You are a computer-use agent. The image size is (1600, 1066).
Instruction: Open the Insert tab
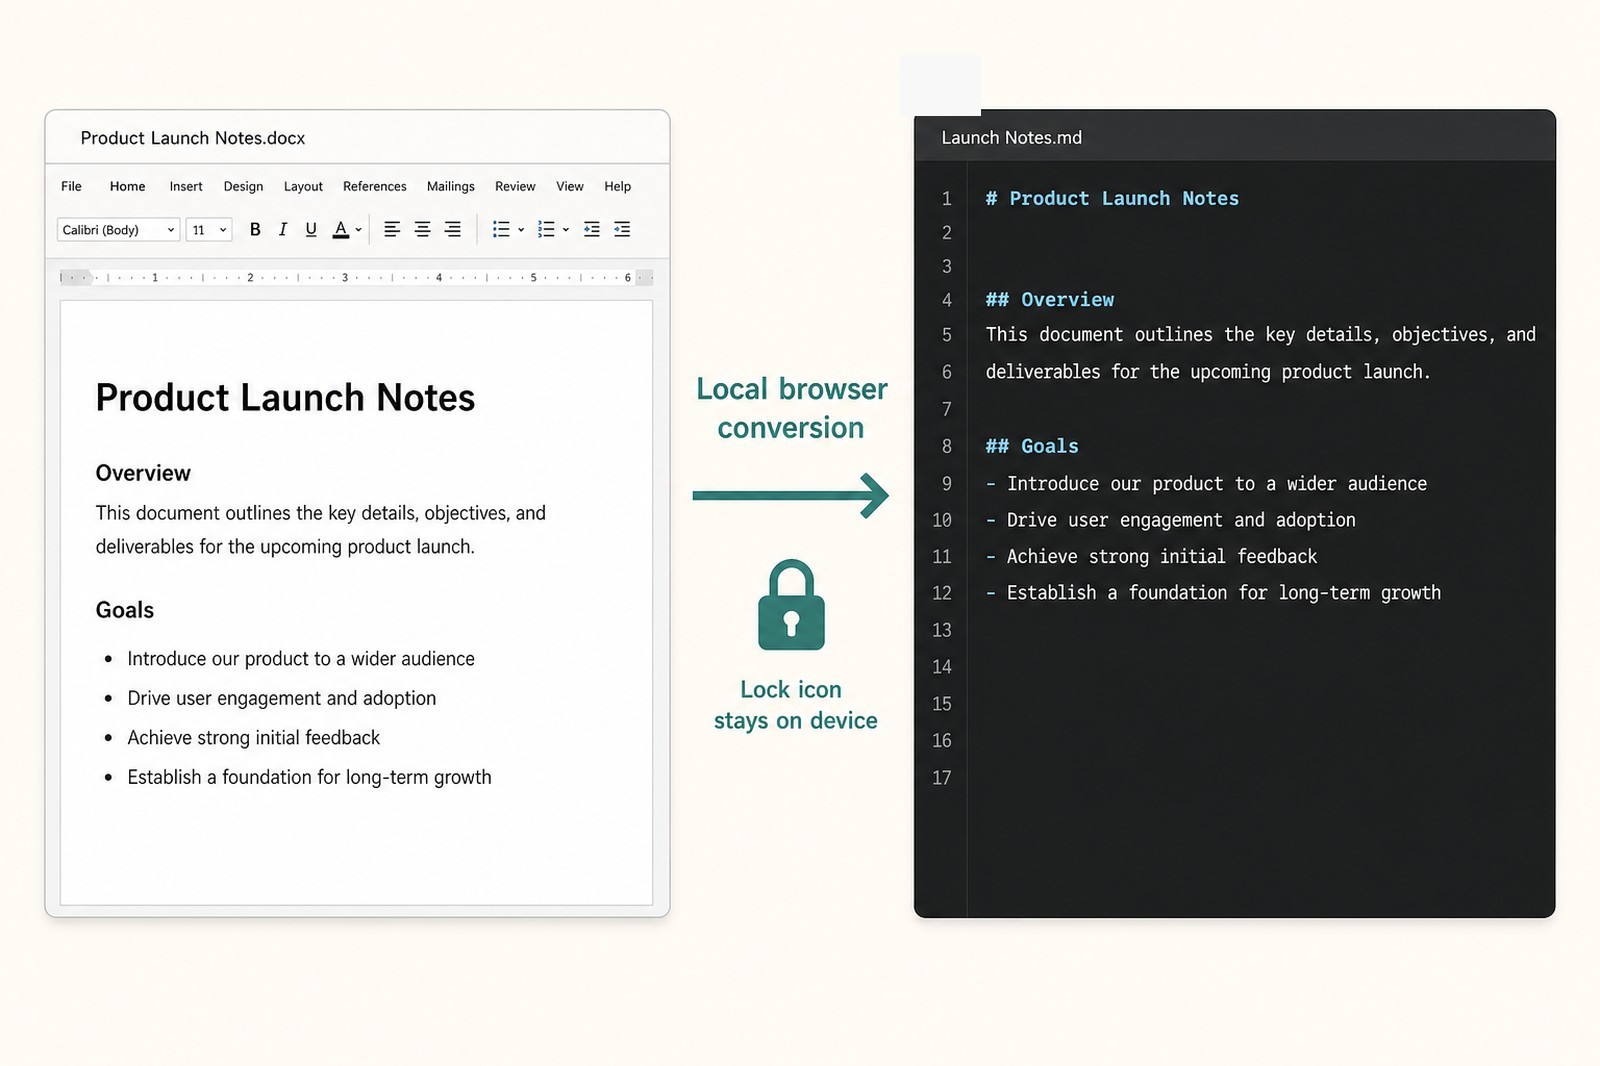pos(185,186)
